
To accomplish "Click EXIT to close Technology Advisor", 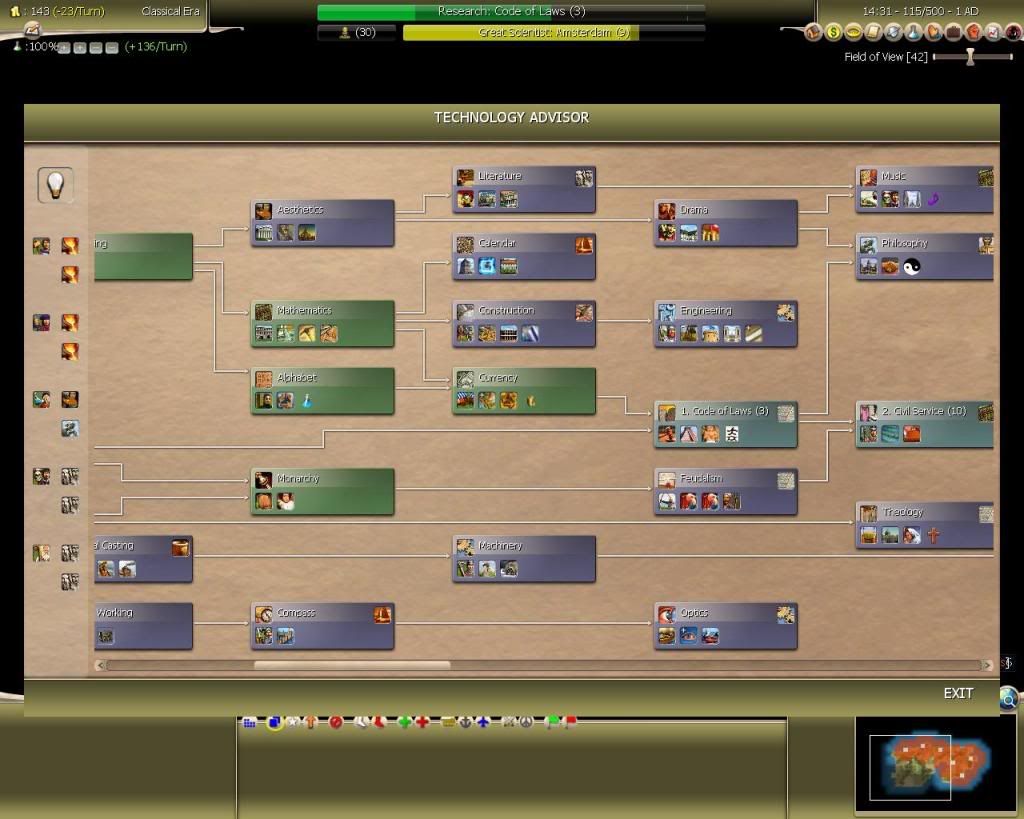I will (x=958, y=694).
